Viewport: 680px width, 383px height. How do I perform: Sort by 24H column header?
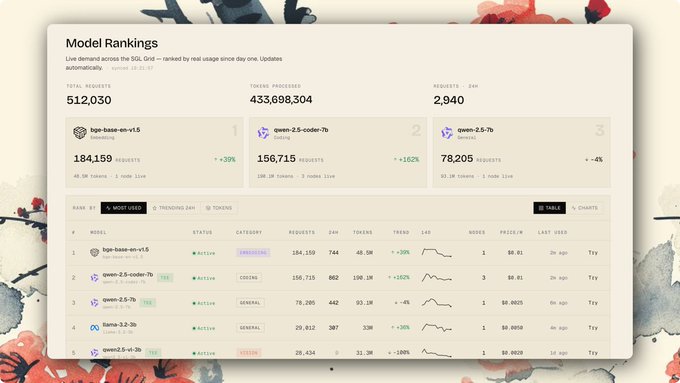point(333,232)
